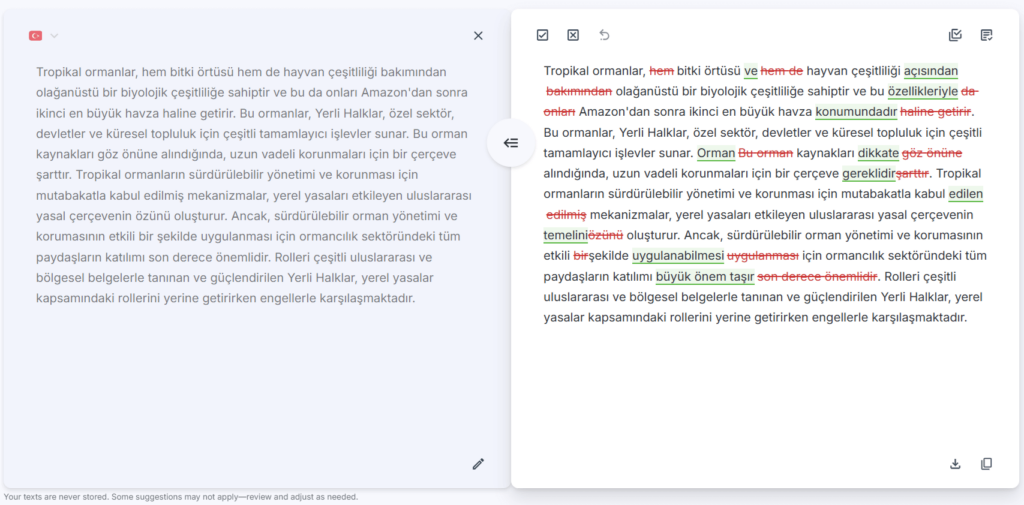Download the corrected text
This screenshot has height=505, width=1024.
click(x=955, y=464)
